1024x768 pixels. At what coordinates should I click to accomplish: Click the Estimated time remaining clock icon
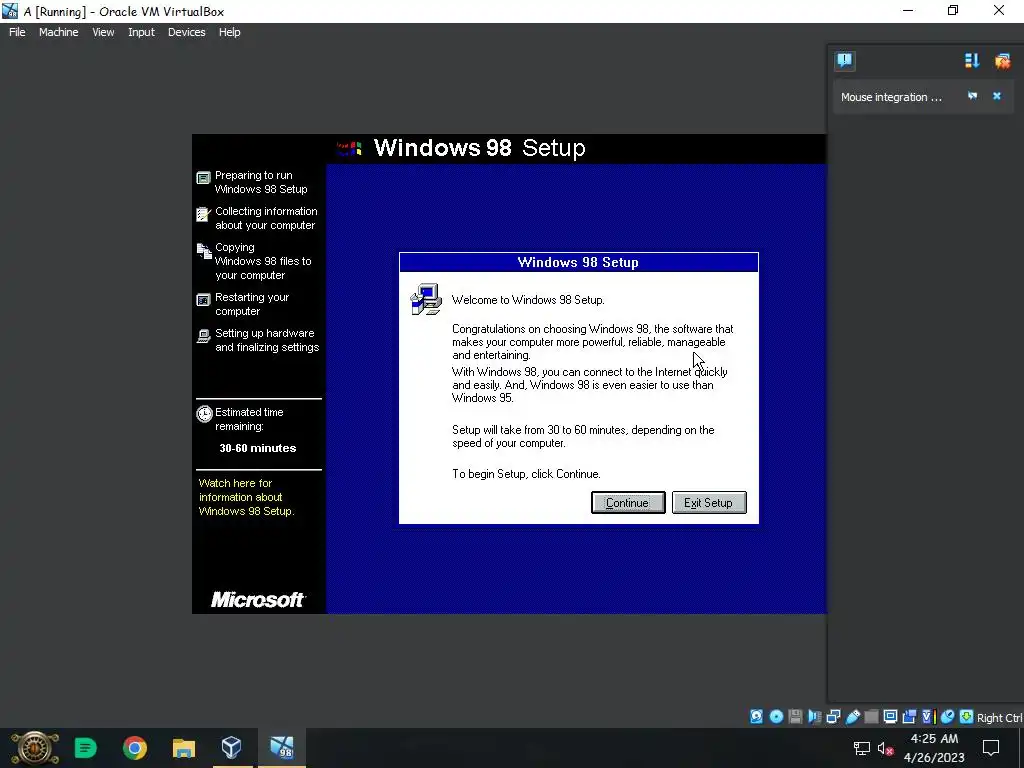point(204,413)
